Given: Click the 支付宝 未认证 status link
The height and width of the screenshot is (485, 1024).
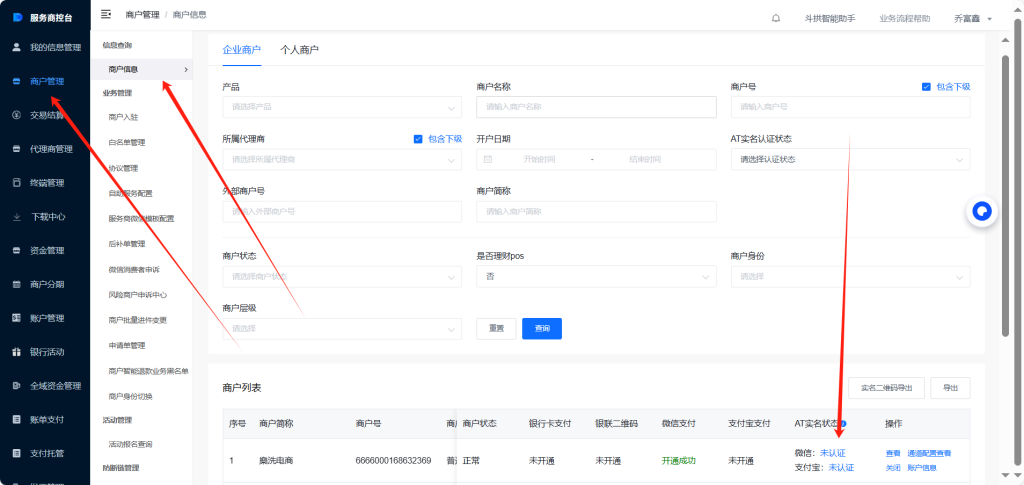Looking at the screenshot, I should [841, 467].
